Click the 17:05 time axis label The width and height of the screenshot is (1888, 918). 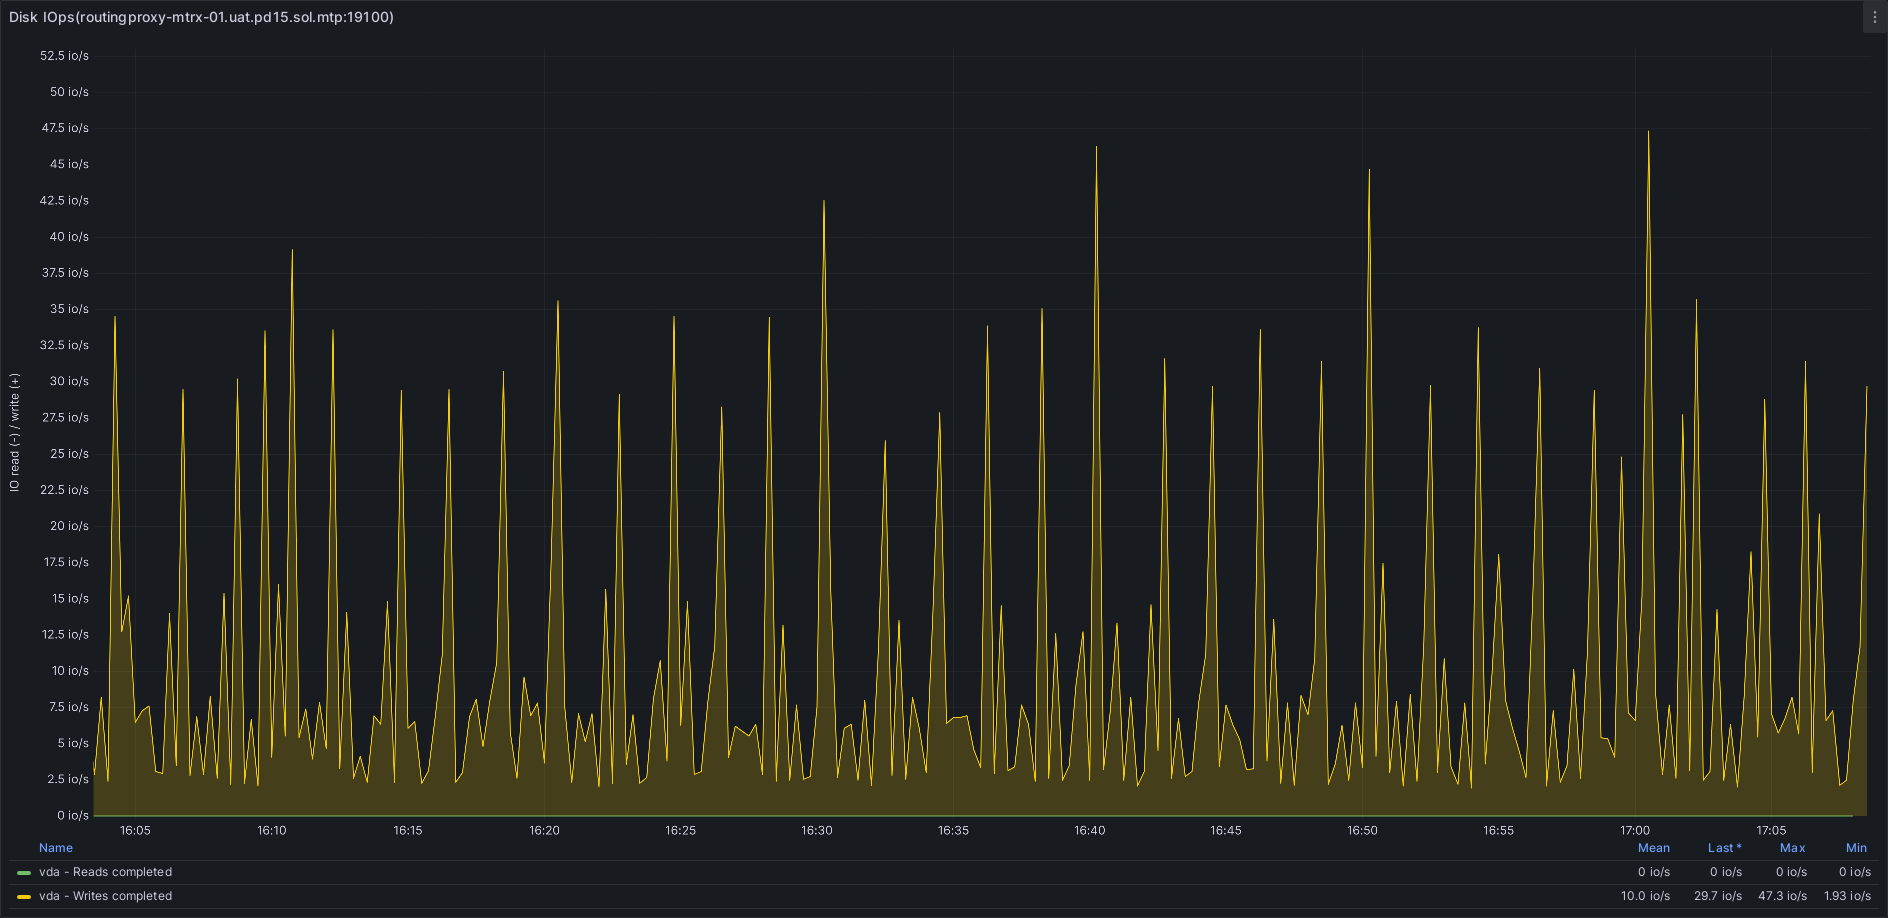point(1771,831)
